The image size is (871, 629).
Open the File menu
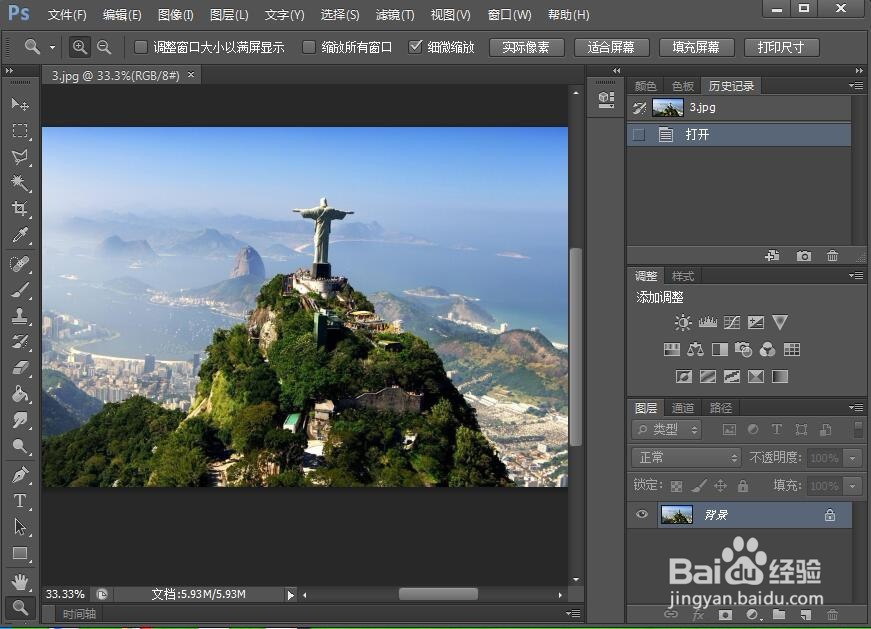(67, 15)
